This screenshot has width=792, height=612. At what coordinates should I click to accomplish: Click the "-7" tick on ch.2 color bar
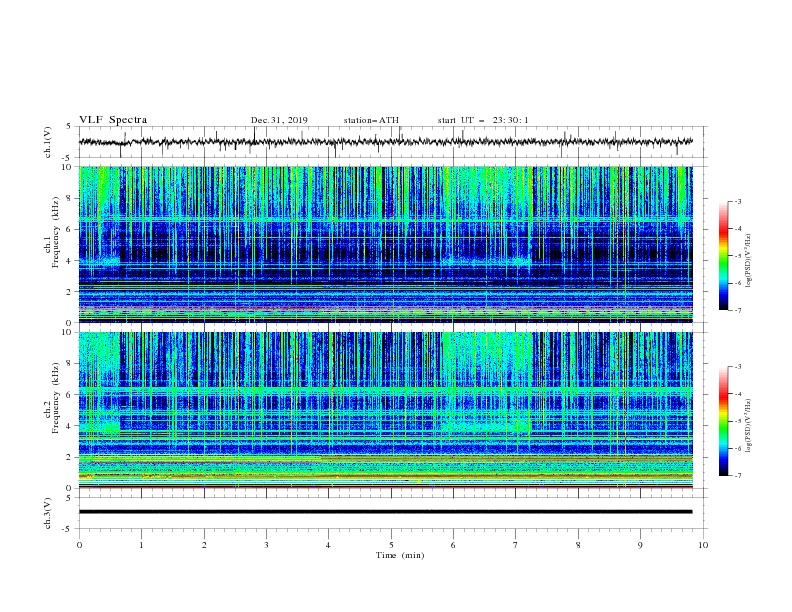(x=737, y=475)
